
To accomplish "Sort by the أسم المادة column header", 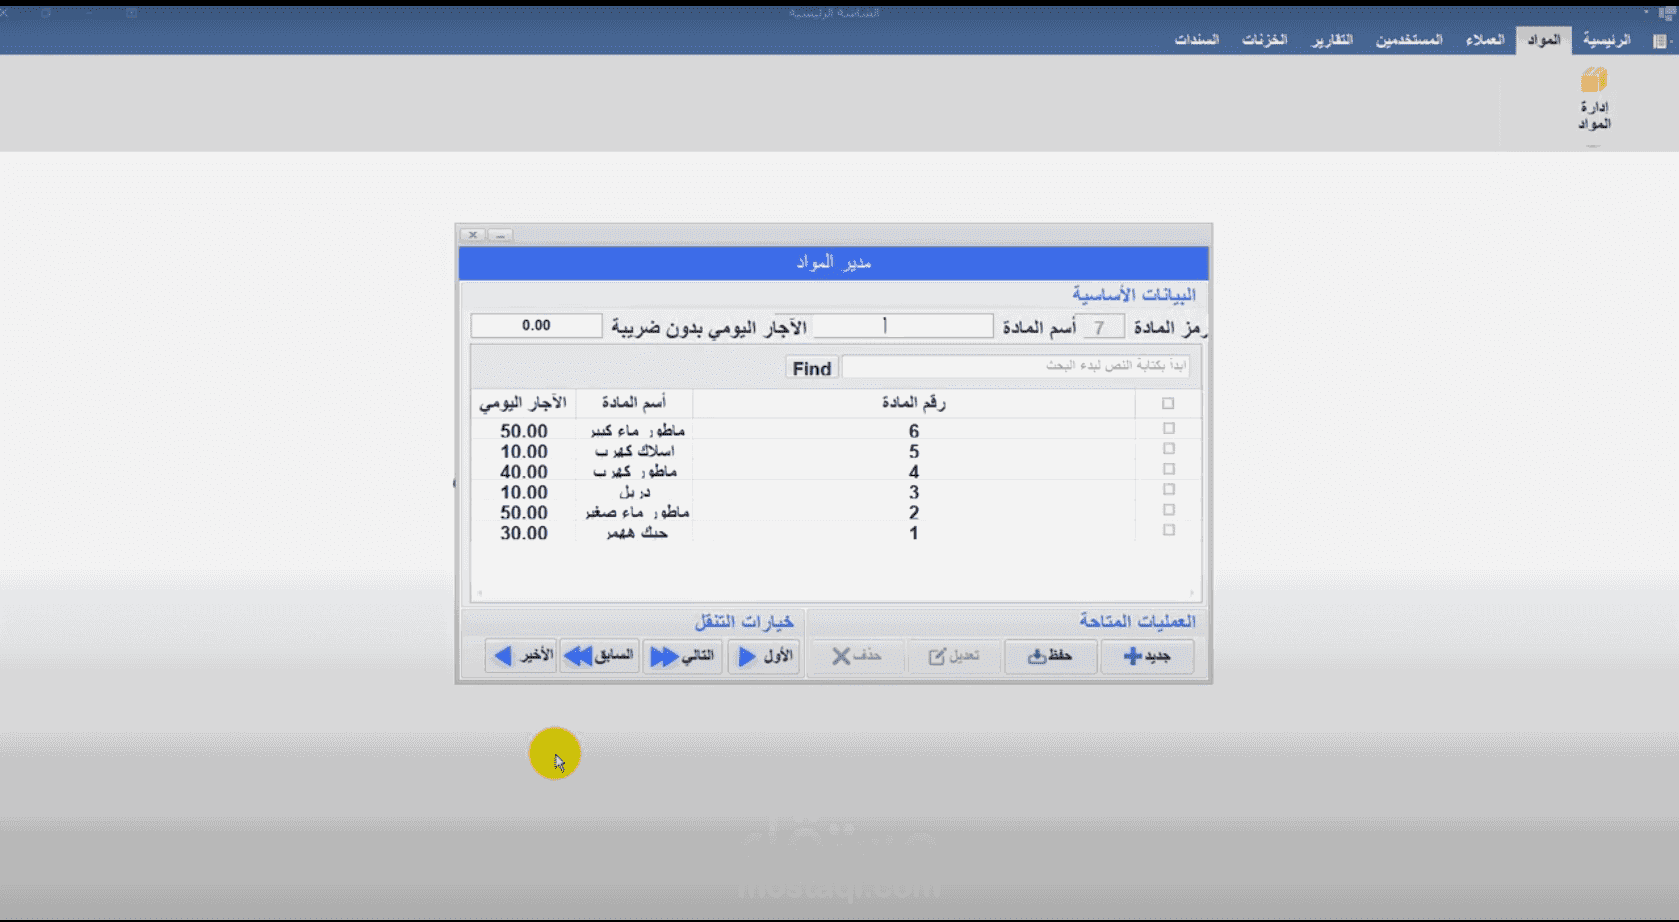I will point(634,403).
